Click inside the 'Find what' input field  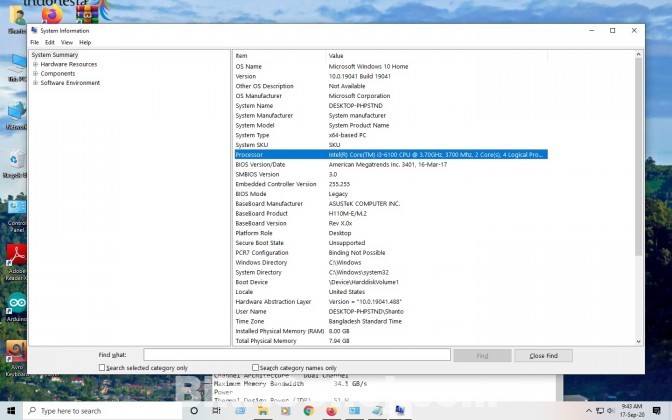[x=297, y=355]
